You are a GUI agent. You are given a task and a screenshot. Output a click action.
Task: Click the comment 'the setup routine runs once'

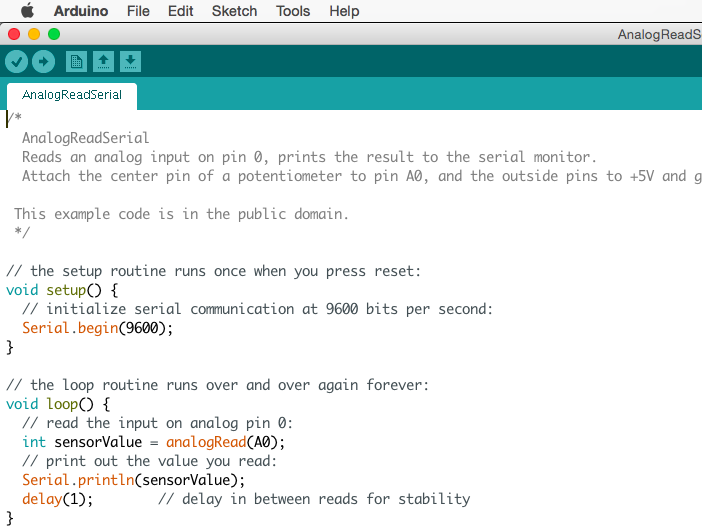coord(138,271)
